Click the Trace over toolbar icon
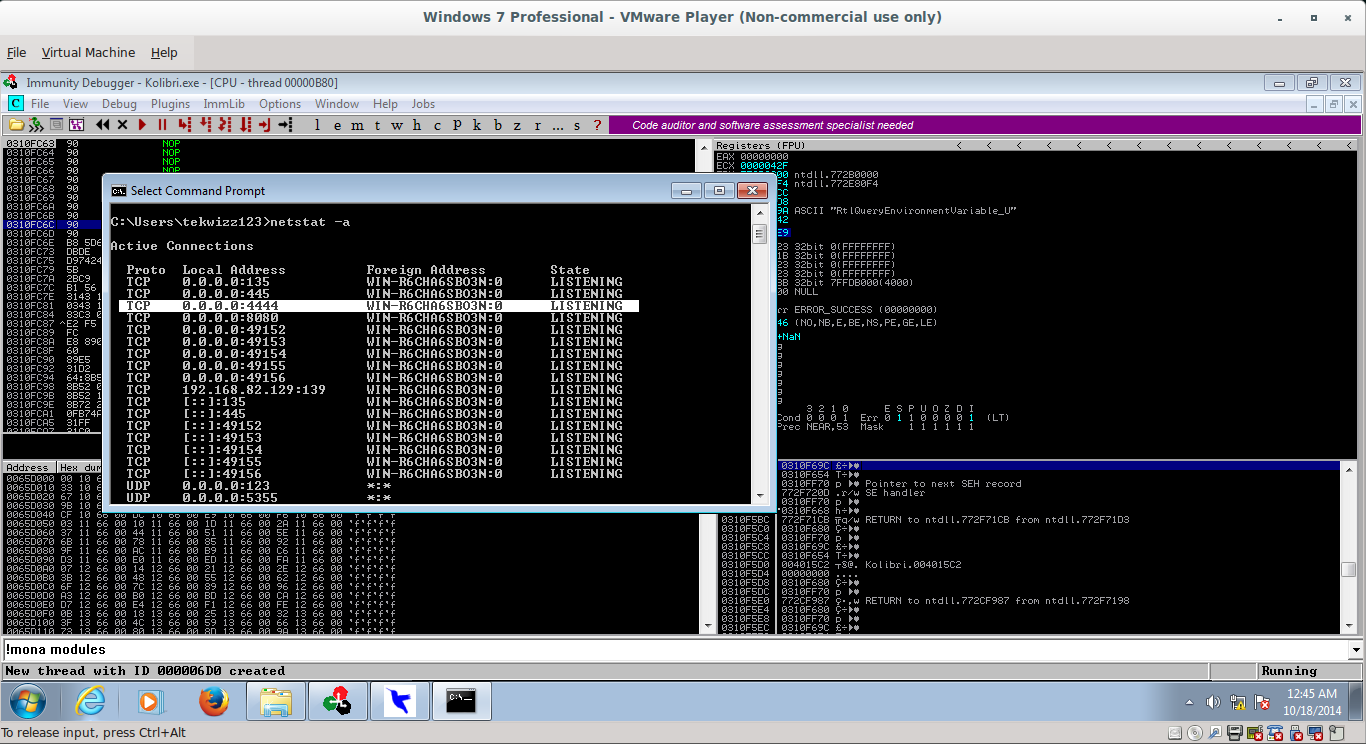The height and width of the screenshot is (744, 1366). (245, 125)
